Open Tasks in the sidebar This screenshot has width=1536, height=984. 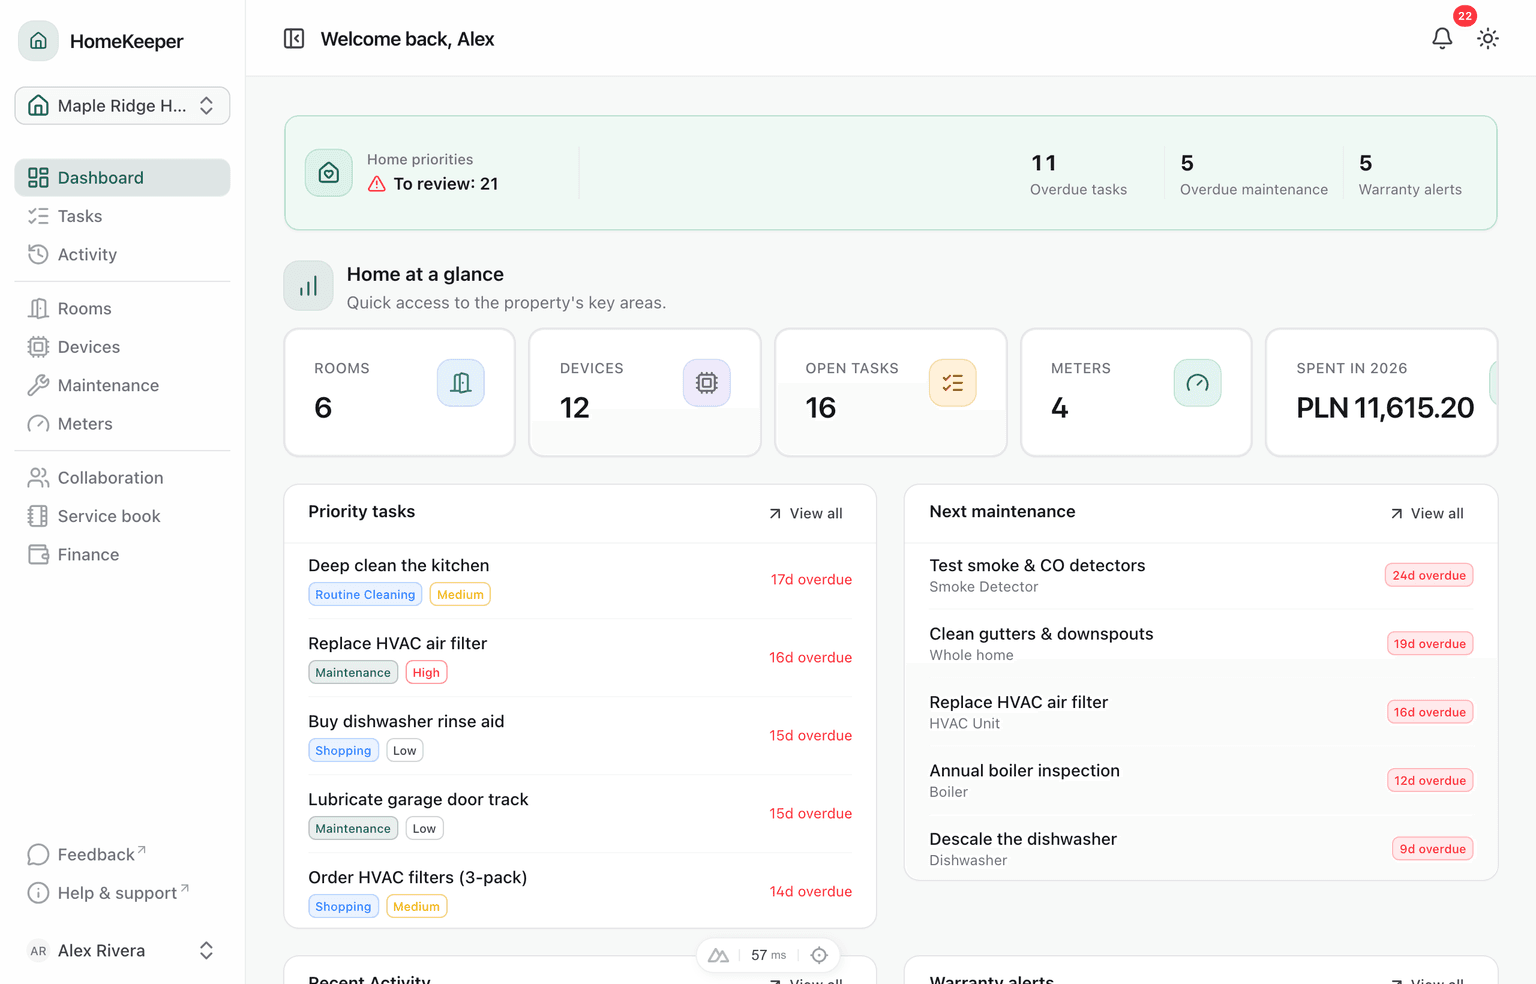pyautogui.click(x=122, y=216)
